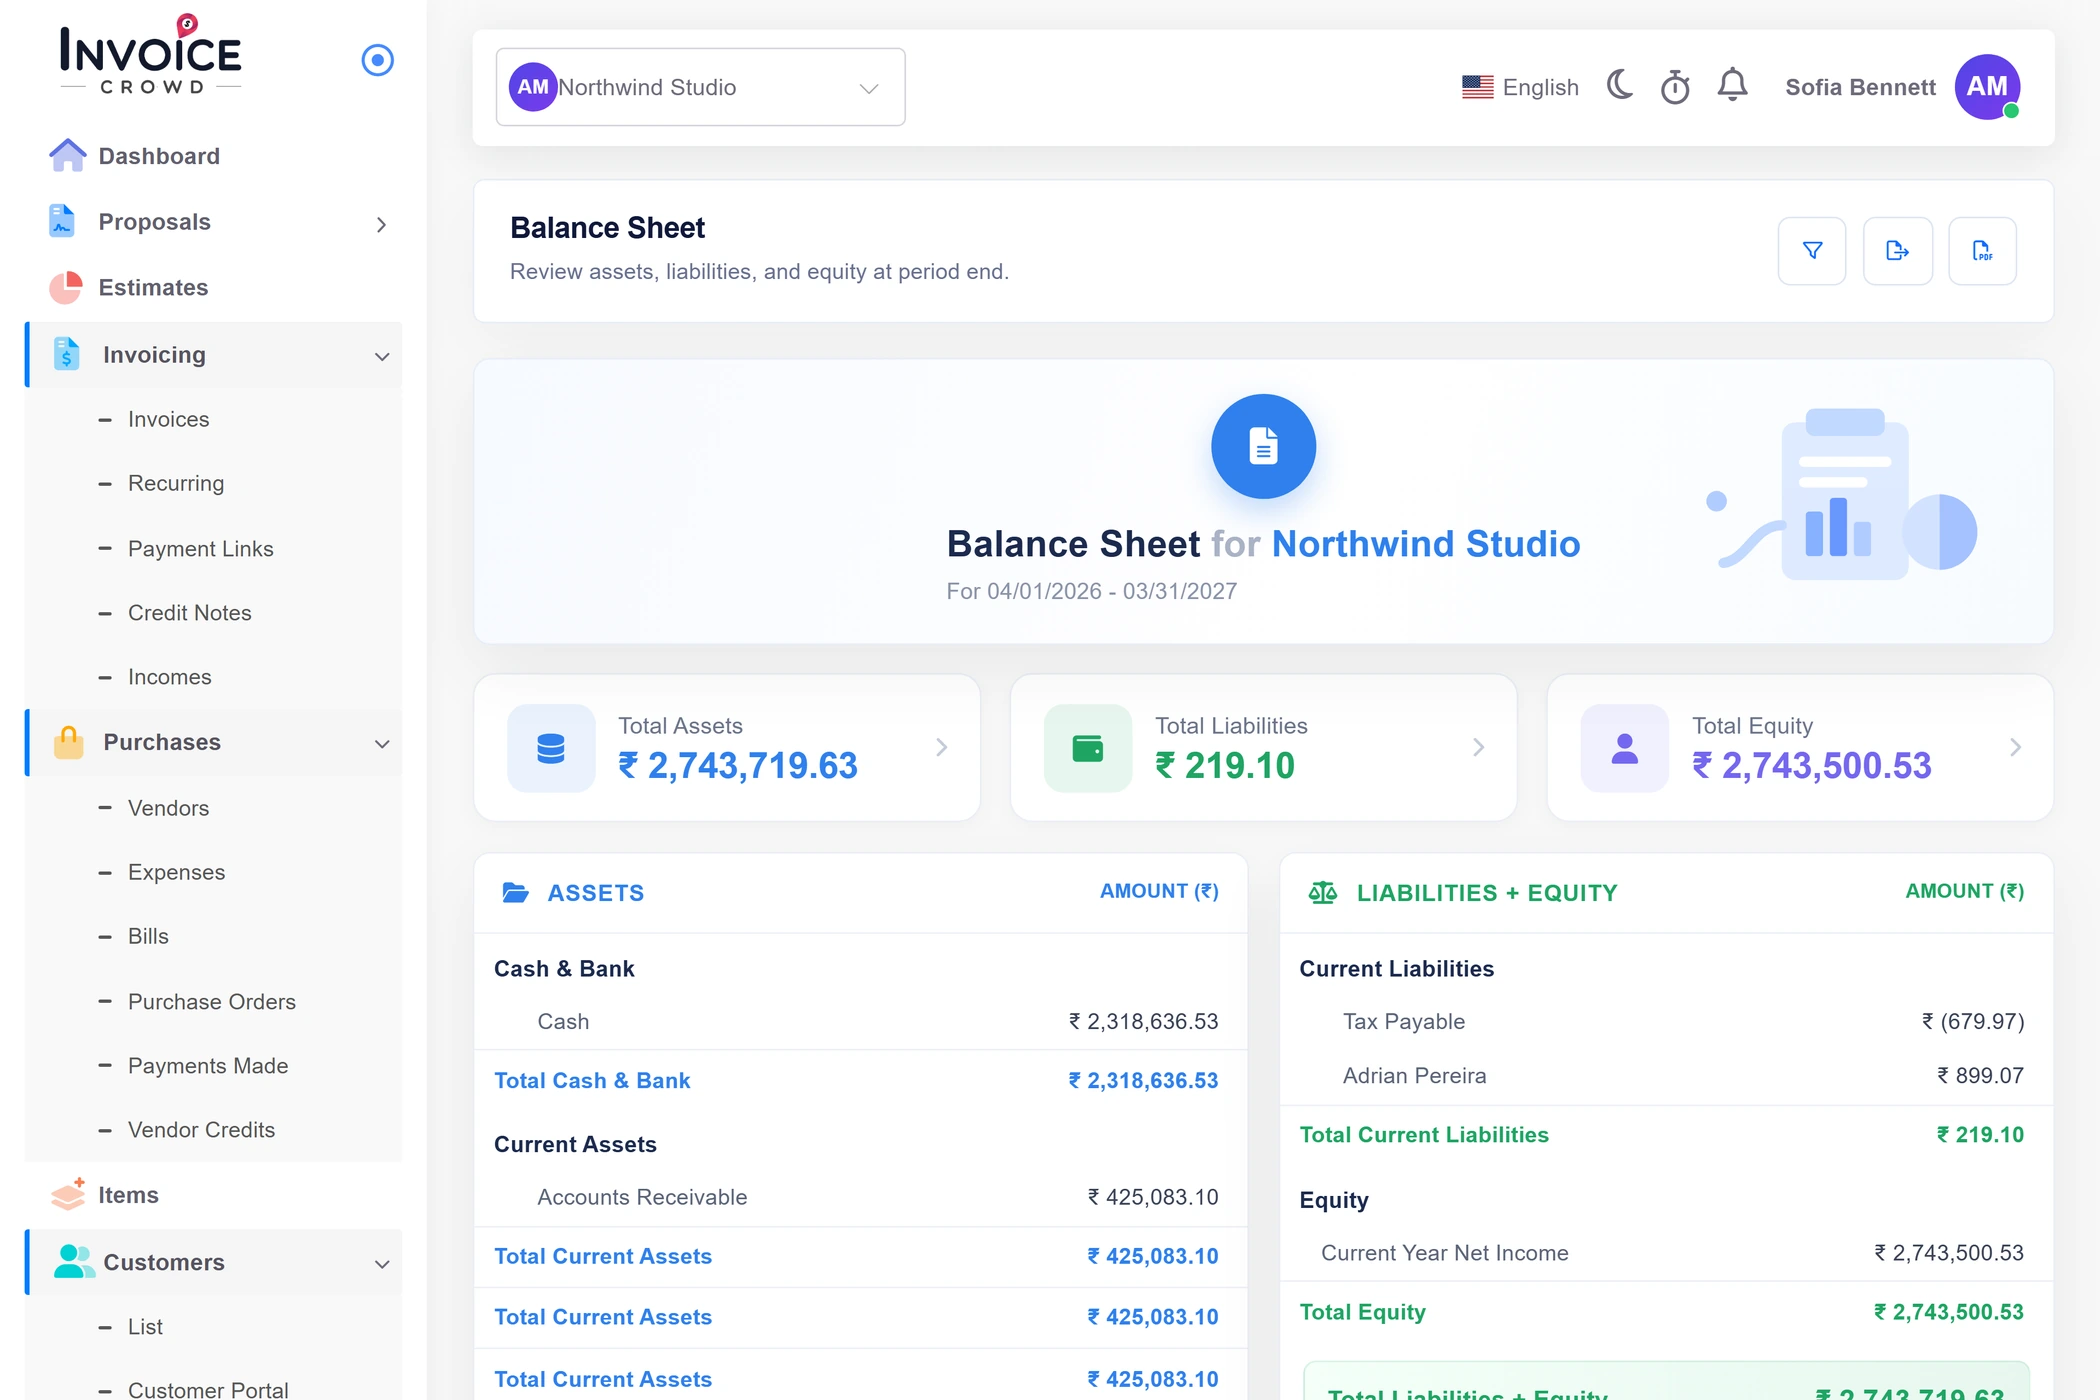2100x1400 pixels.
Task: Click the Total Equity row label
Action: (x=1362, y=1312)
